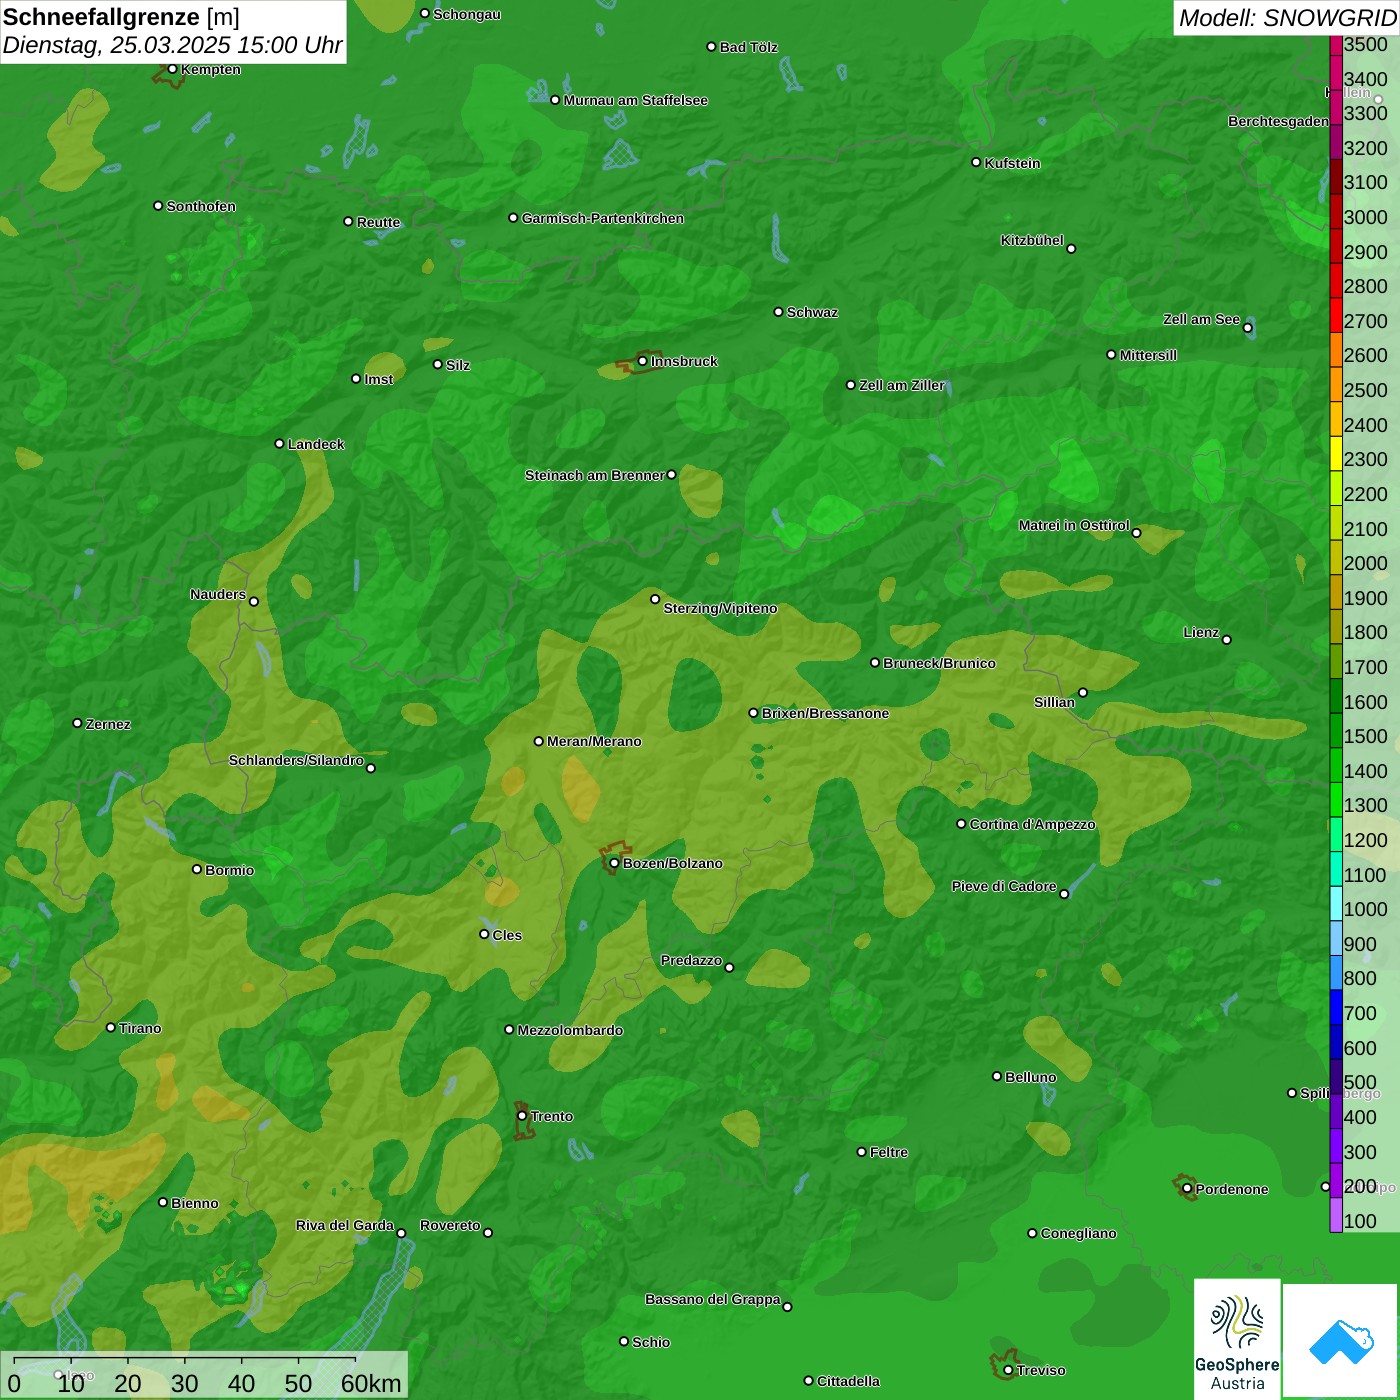Click the Conegliano location dot
The width and height of the screenshot is (1400, 1400).
1032,1233
